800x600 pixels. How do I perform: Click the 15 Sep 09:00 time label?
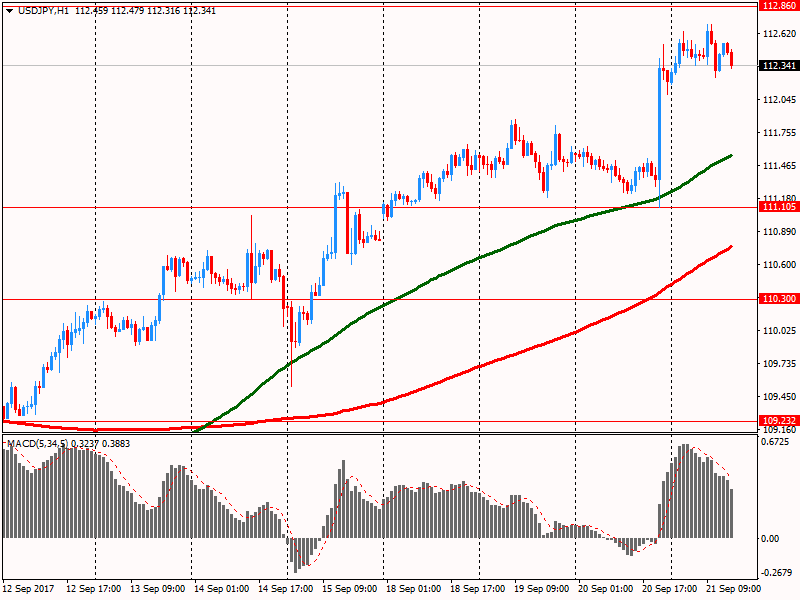349,588
